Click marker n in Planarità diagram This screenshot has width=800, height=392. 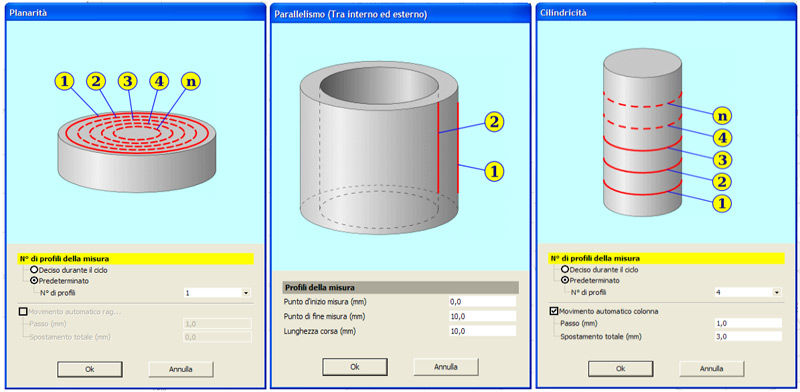pos(190,81)
